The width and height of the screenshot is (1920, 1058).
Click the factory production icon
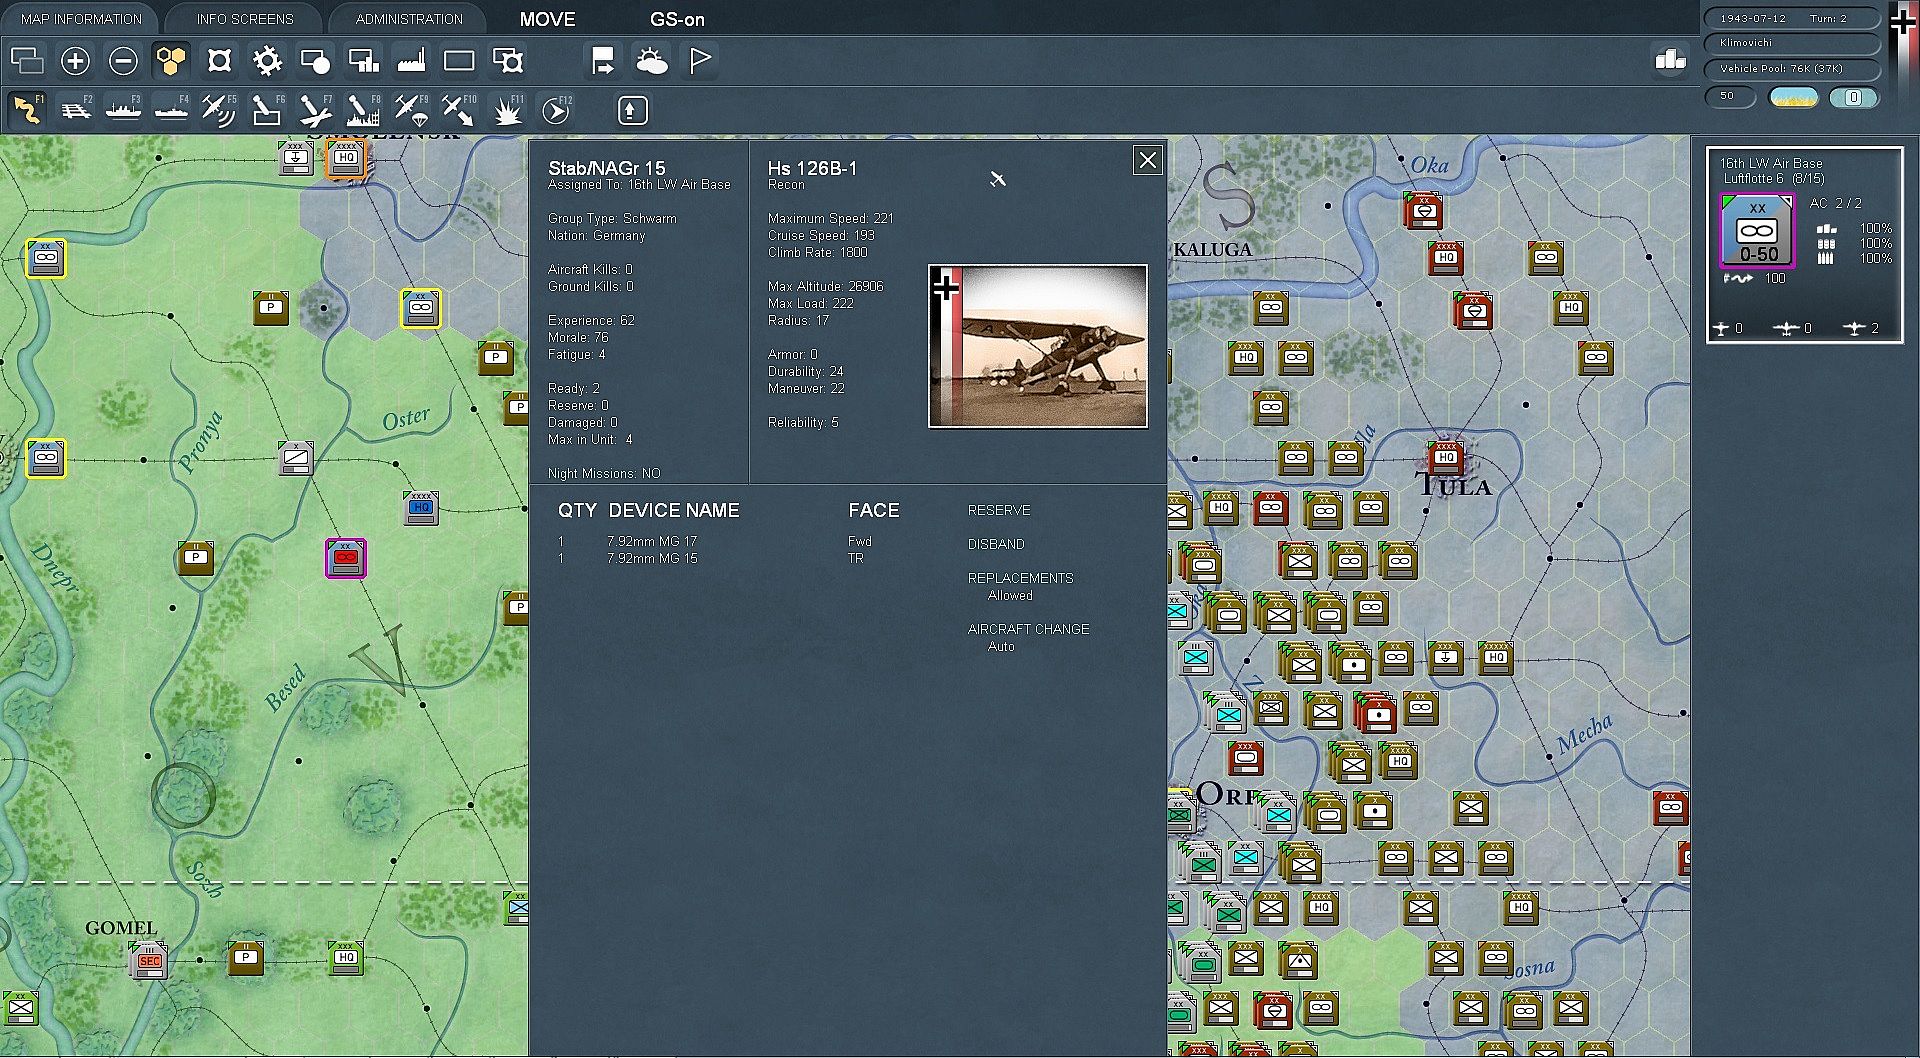coord(411,61)
